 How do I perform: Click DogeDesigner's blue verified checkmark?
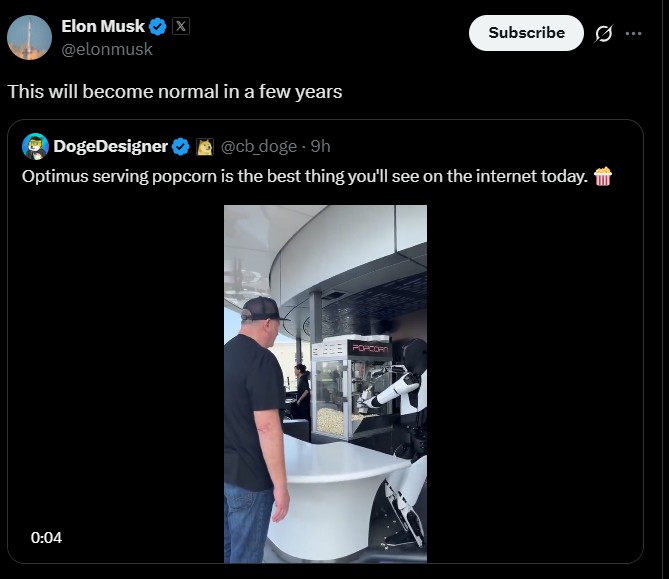pyautogui.click(x=181, y=147)
